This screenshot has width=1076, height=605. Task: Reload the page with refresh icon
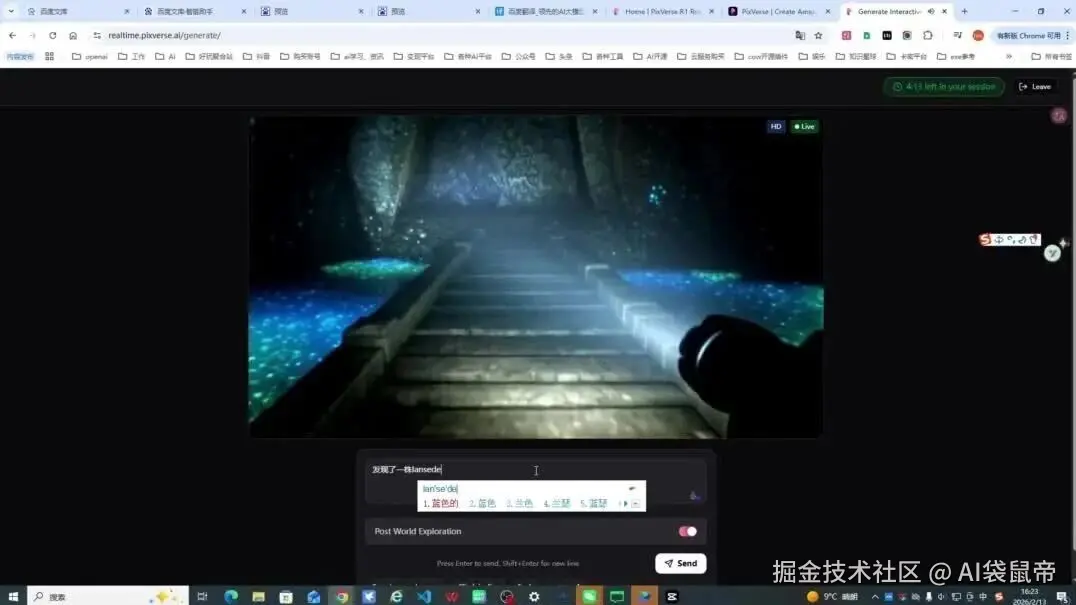[52, 35]
